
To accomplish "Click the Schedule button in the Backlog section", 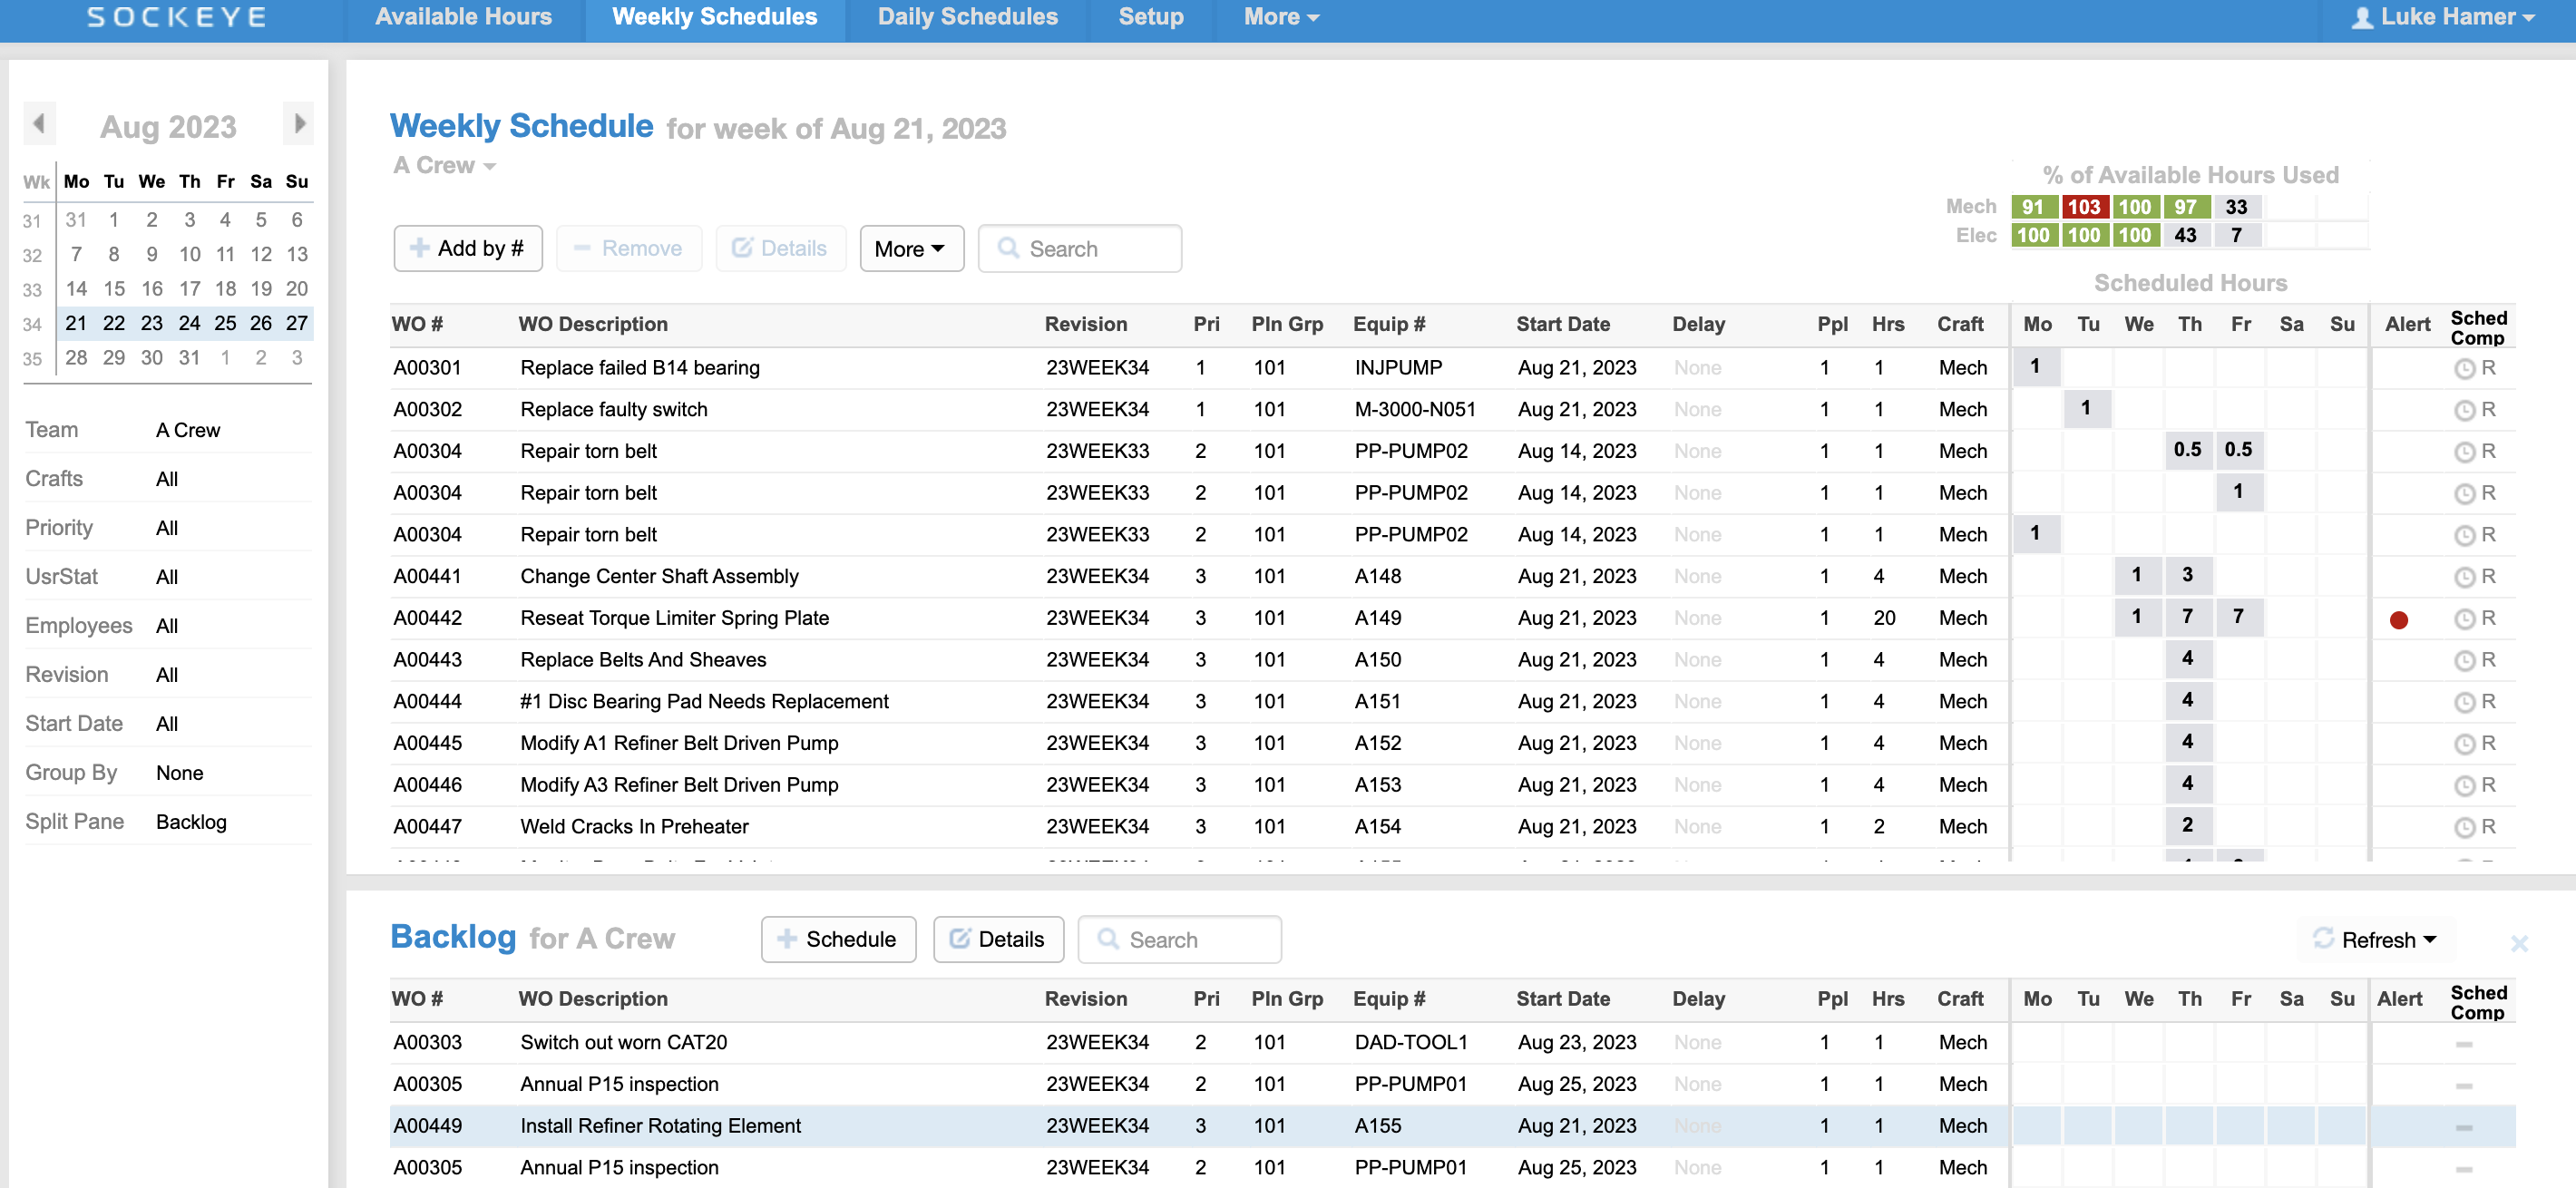I will tap(839, 939).
